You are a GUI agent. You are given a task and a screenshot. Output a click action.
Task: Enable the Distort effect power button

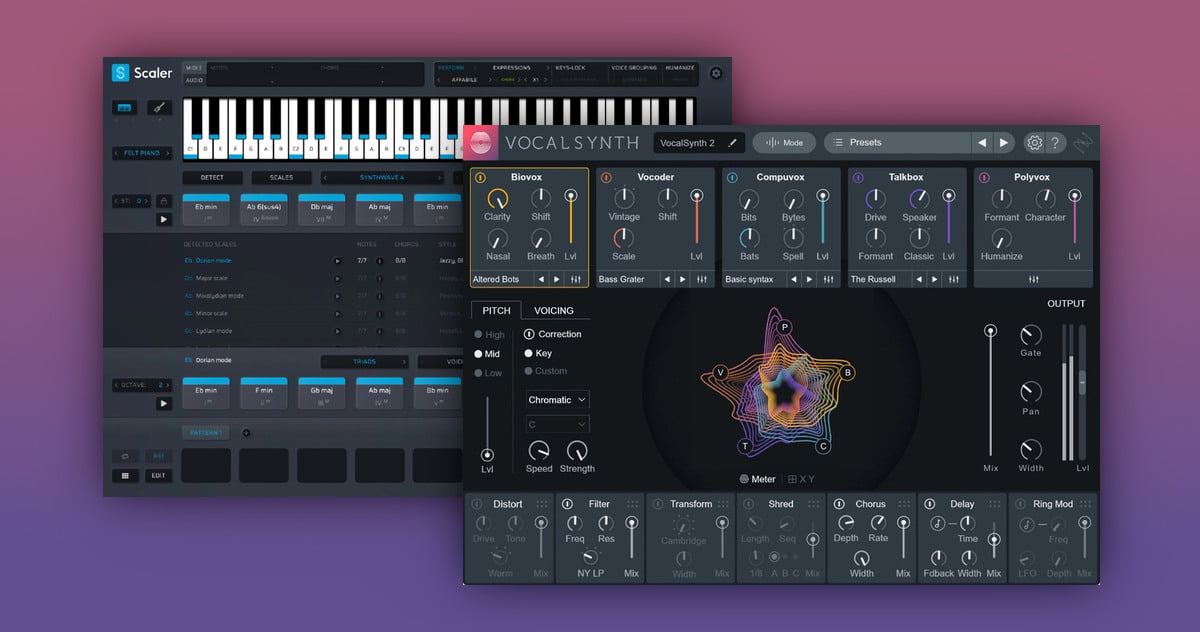tap(476, 504)
